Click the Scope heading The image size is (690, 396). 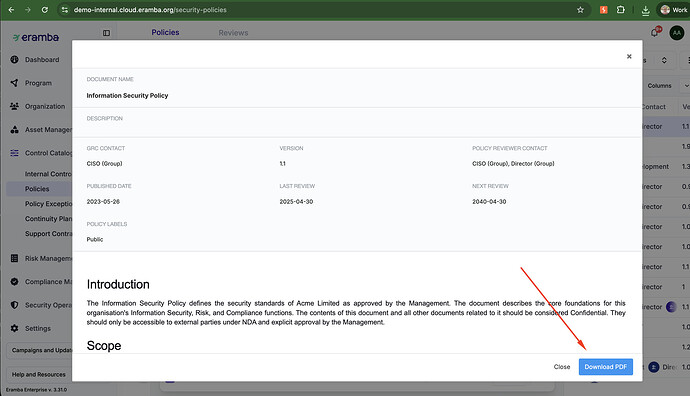104,346
